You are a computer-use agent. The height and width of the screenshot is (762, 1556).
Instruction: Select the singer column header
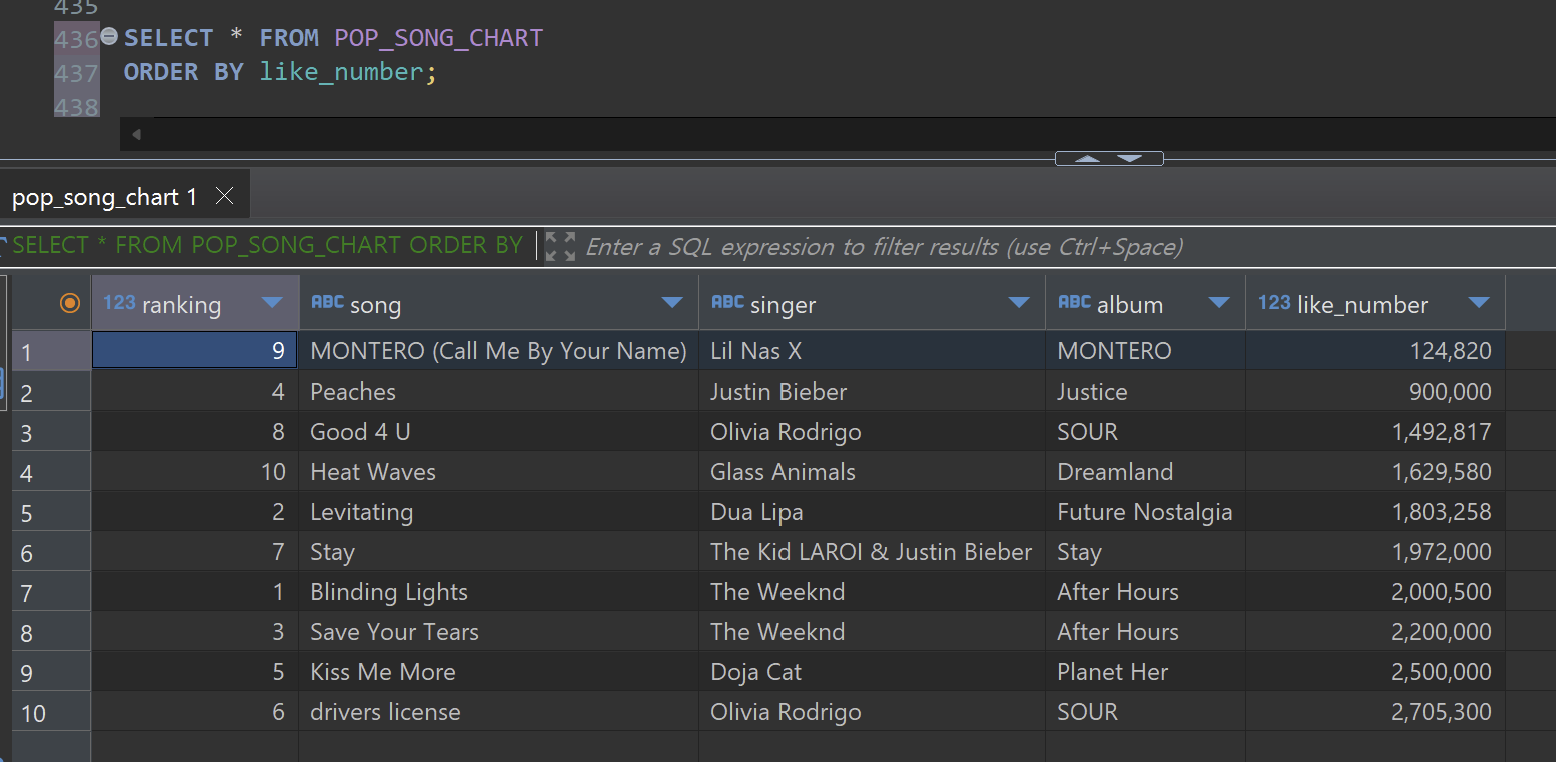pos(872,303)
